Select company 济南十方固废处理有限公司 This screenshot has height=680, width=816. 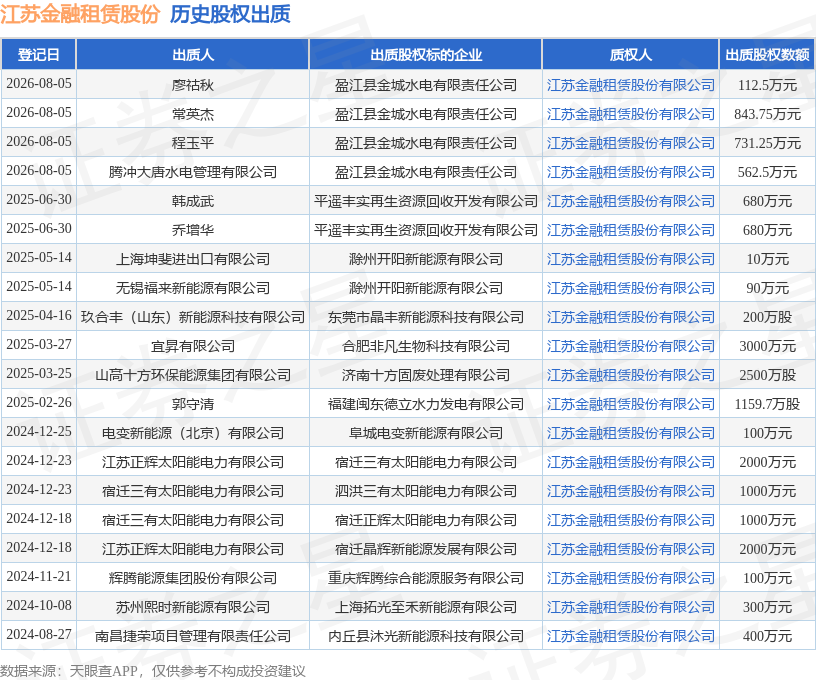click(x=426, y=375)
